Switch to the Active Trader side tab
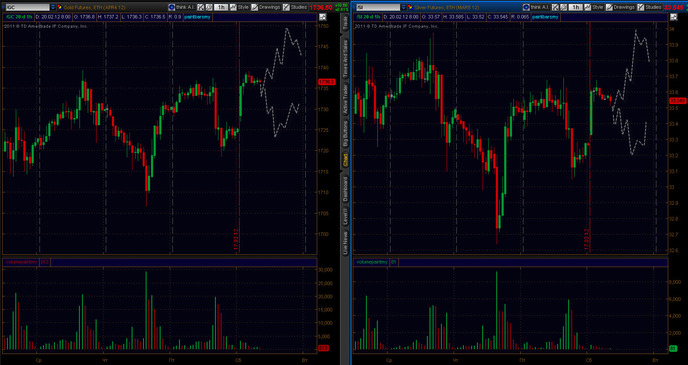This screenshot has height=365, width=688. coord(345,100)
